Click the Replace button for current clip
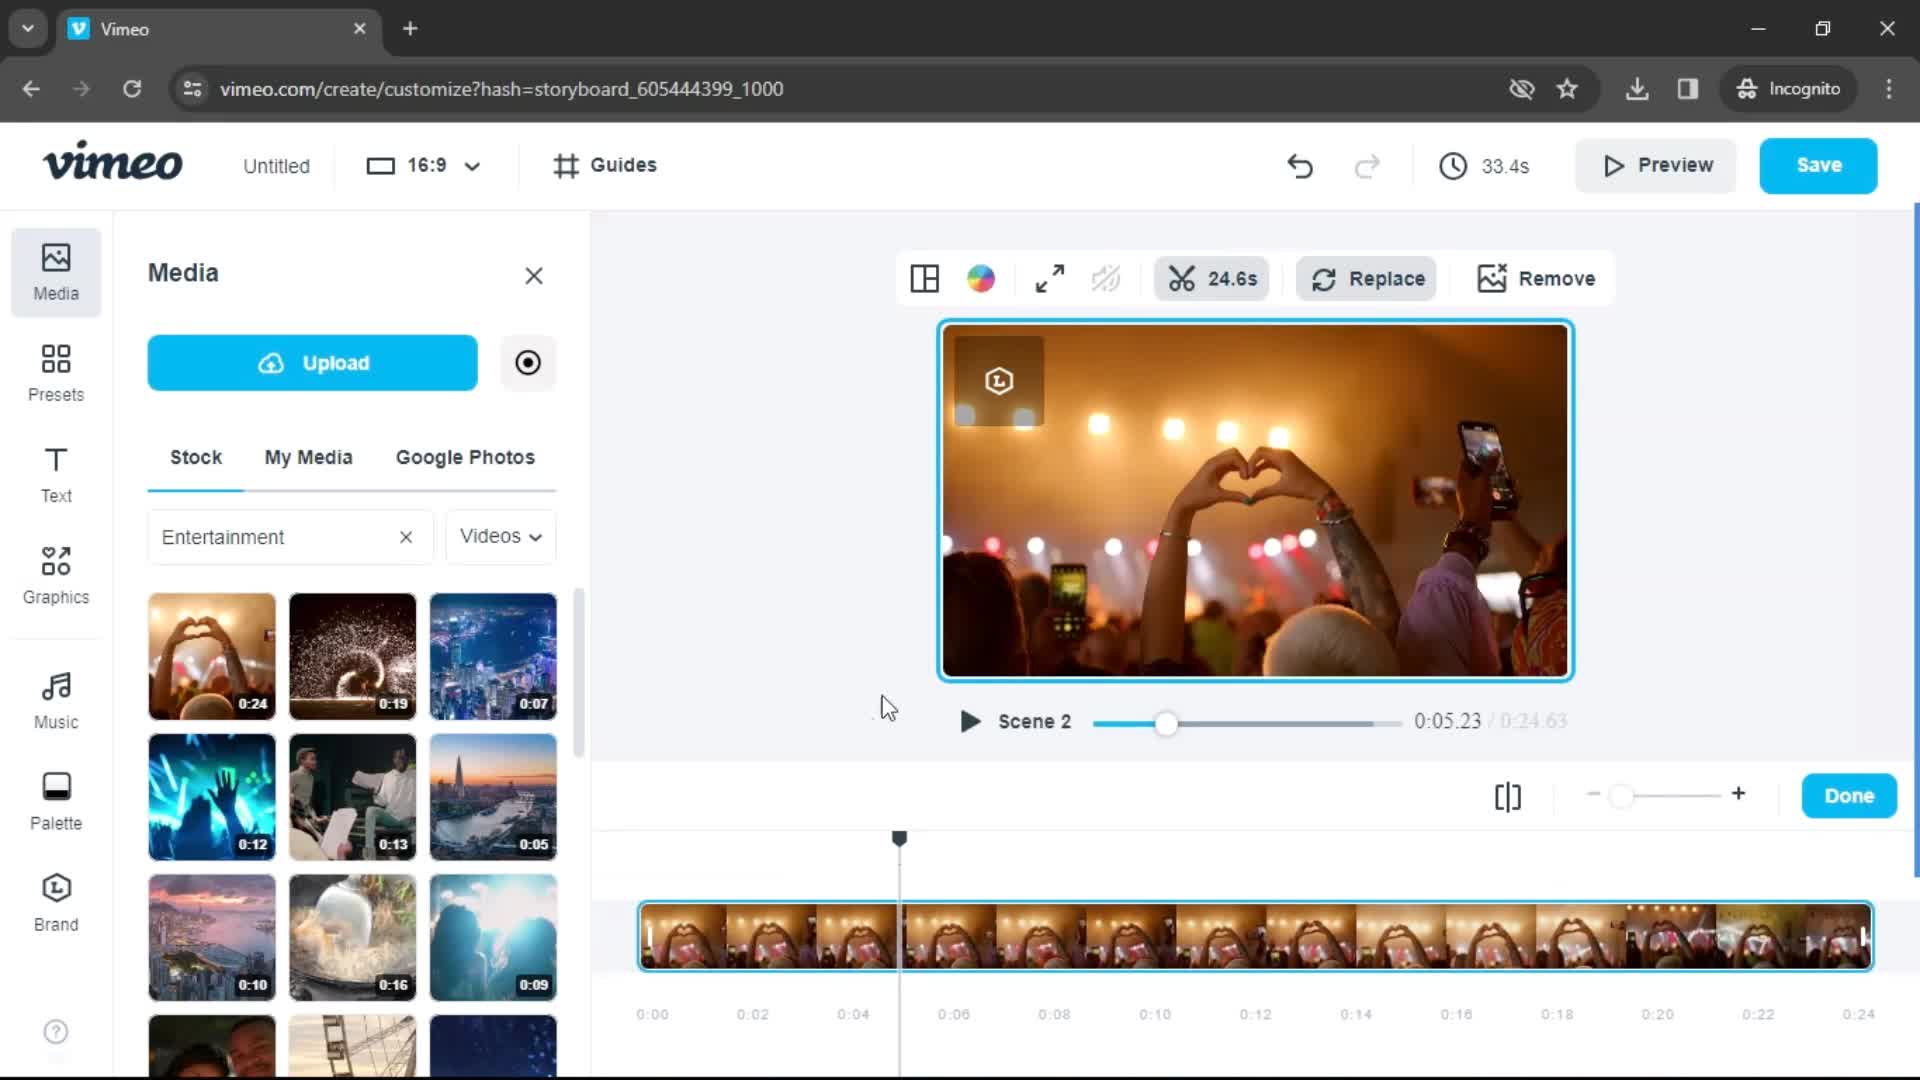 coord(1367,278)
